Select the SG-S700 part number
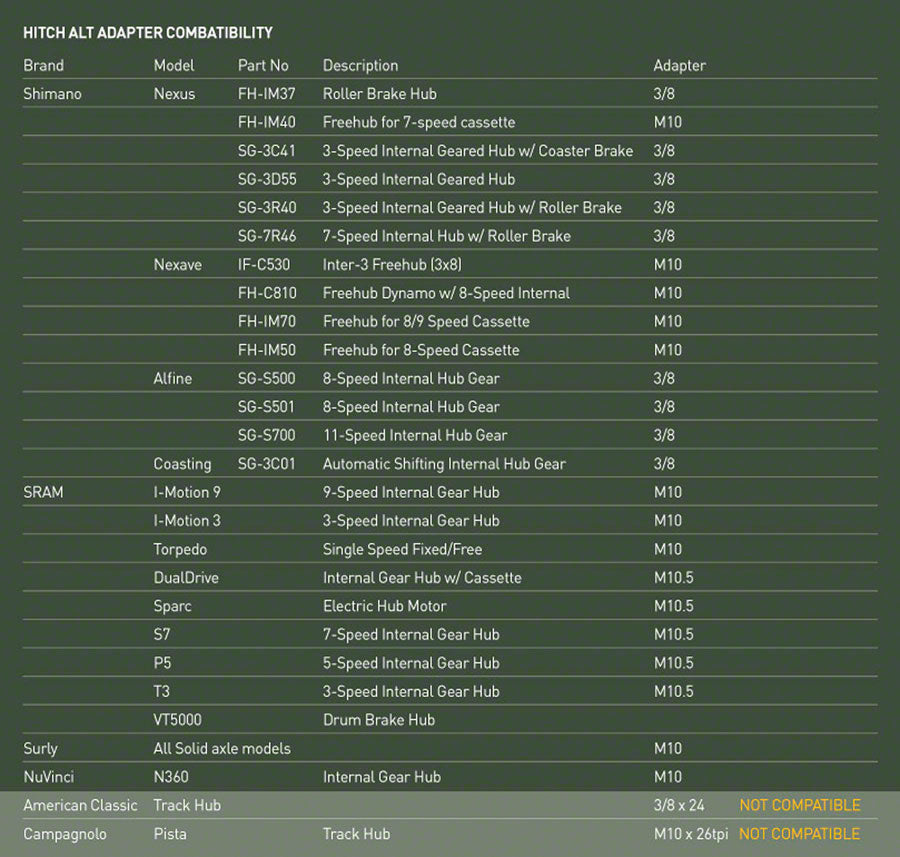The height and width of the screenshot is (857, 900). pyautogui.click(x=266, y=435)
